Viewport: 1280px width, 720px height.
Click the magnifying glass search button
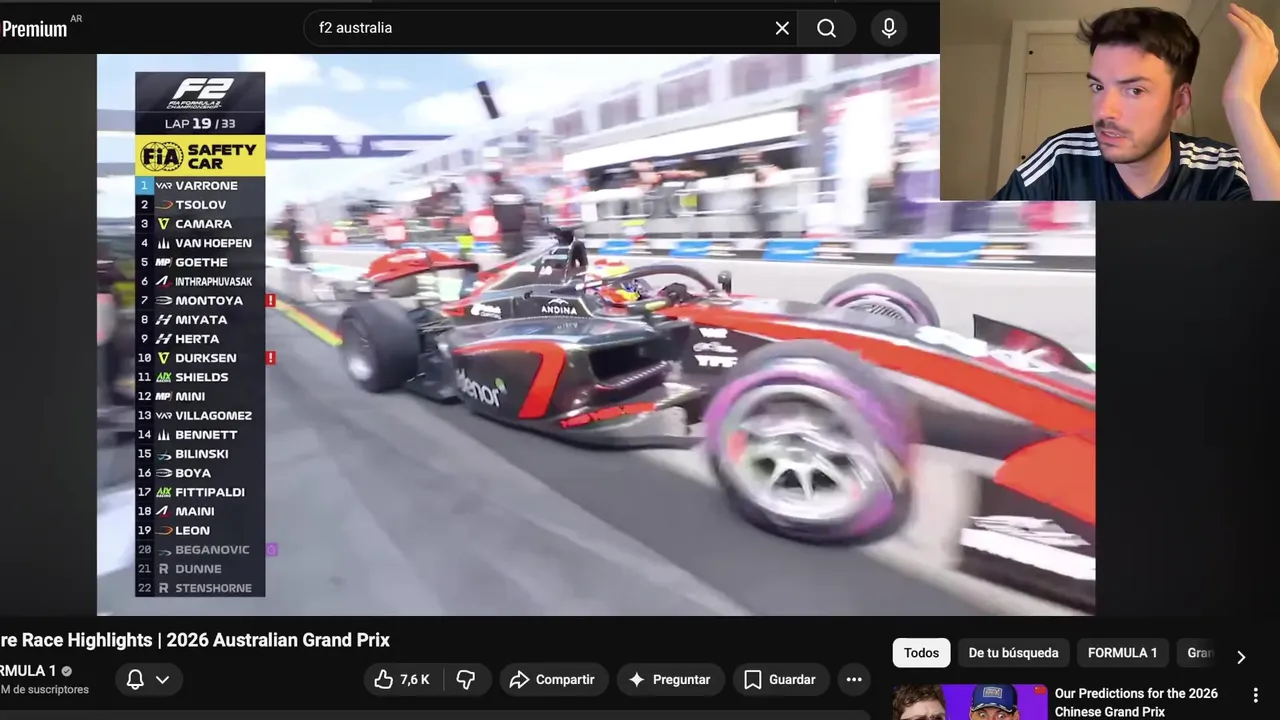pos(827,28)
